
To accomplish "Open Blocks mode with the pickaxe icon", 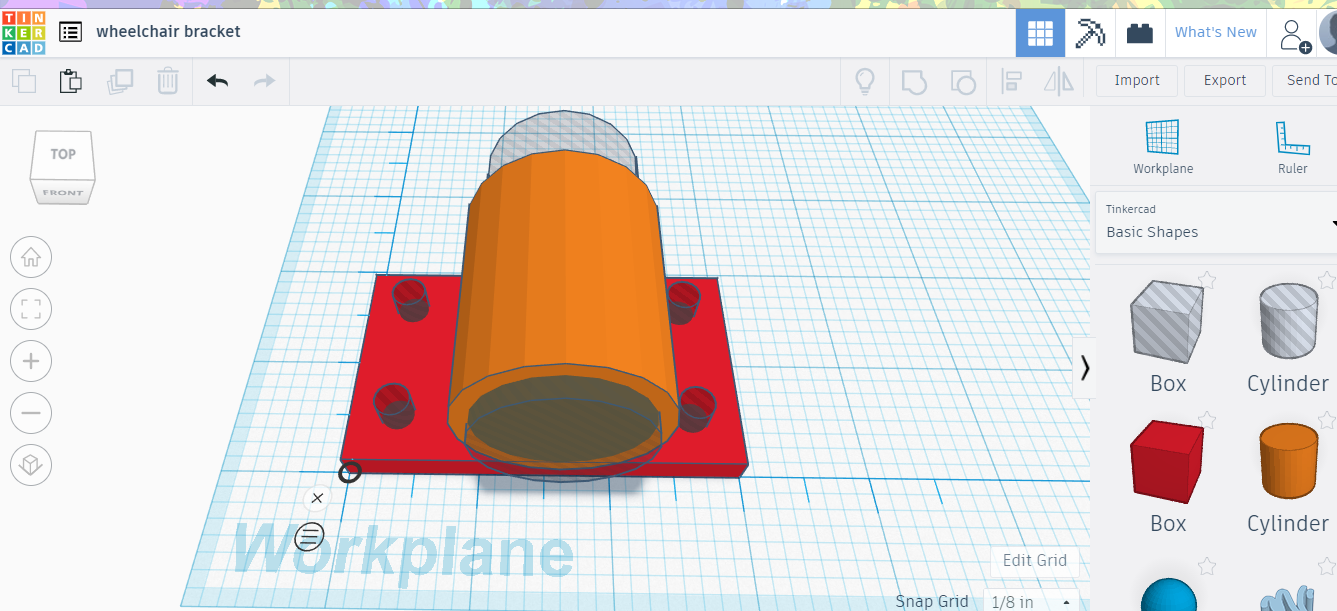I will coord(1089,32).
